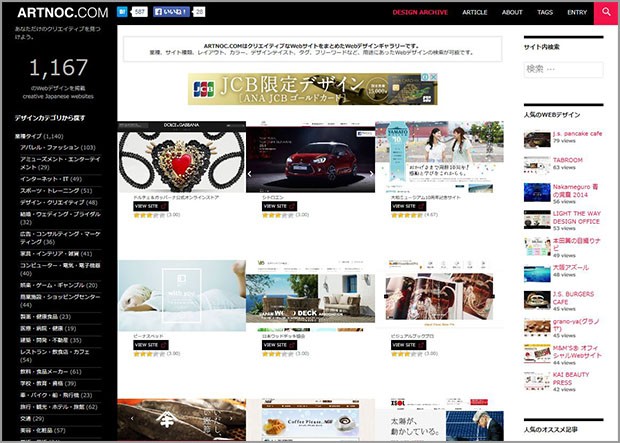Select the 飲料・食品メーカー (61) category
620x443 pixels.
pyautogui.click(x=51, y=372)
